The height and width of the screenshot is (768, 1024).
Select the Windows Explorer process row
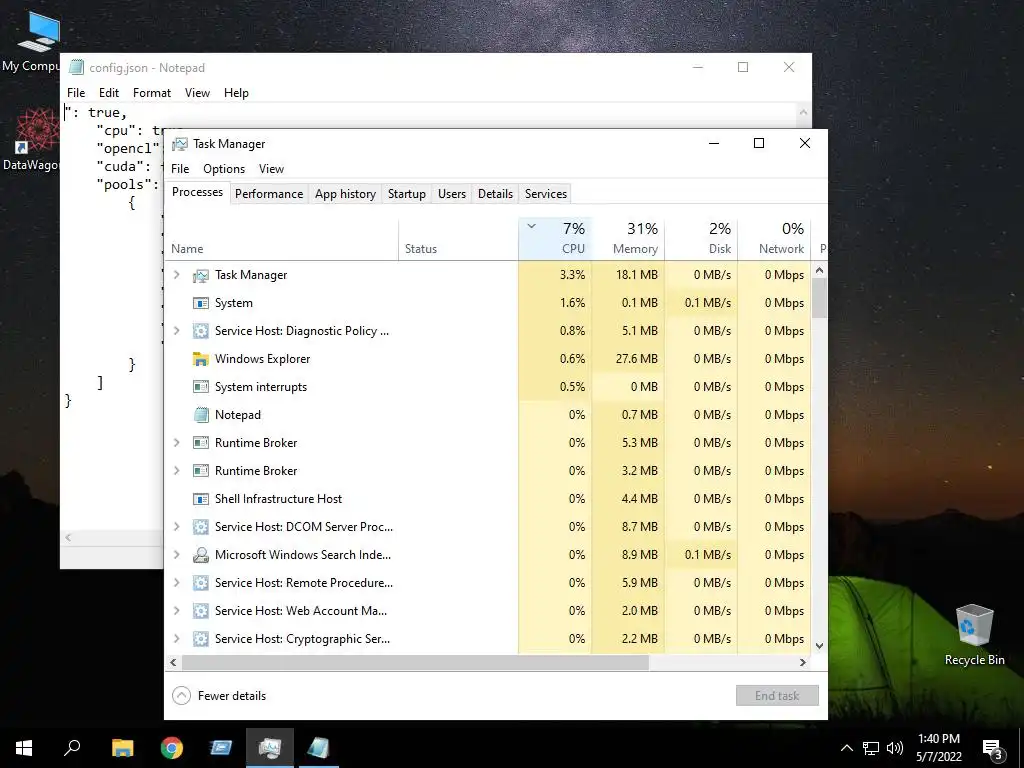point(488,359)
